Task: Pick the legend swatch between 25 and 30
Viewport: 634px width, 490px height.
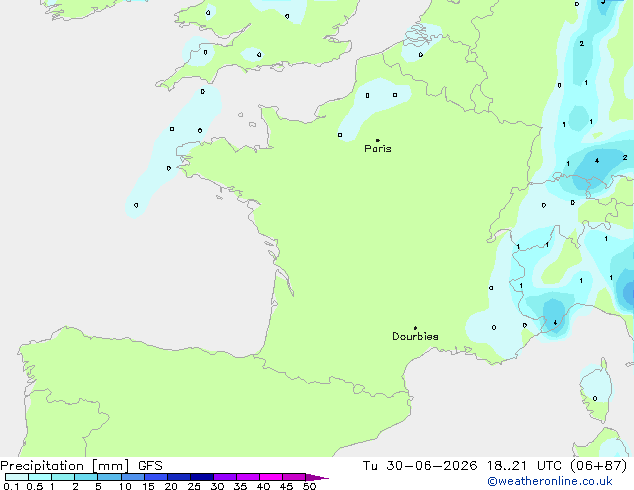Action: 202,477
